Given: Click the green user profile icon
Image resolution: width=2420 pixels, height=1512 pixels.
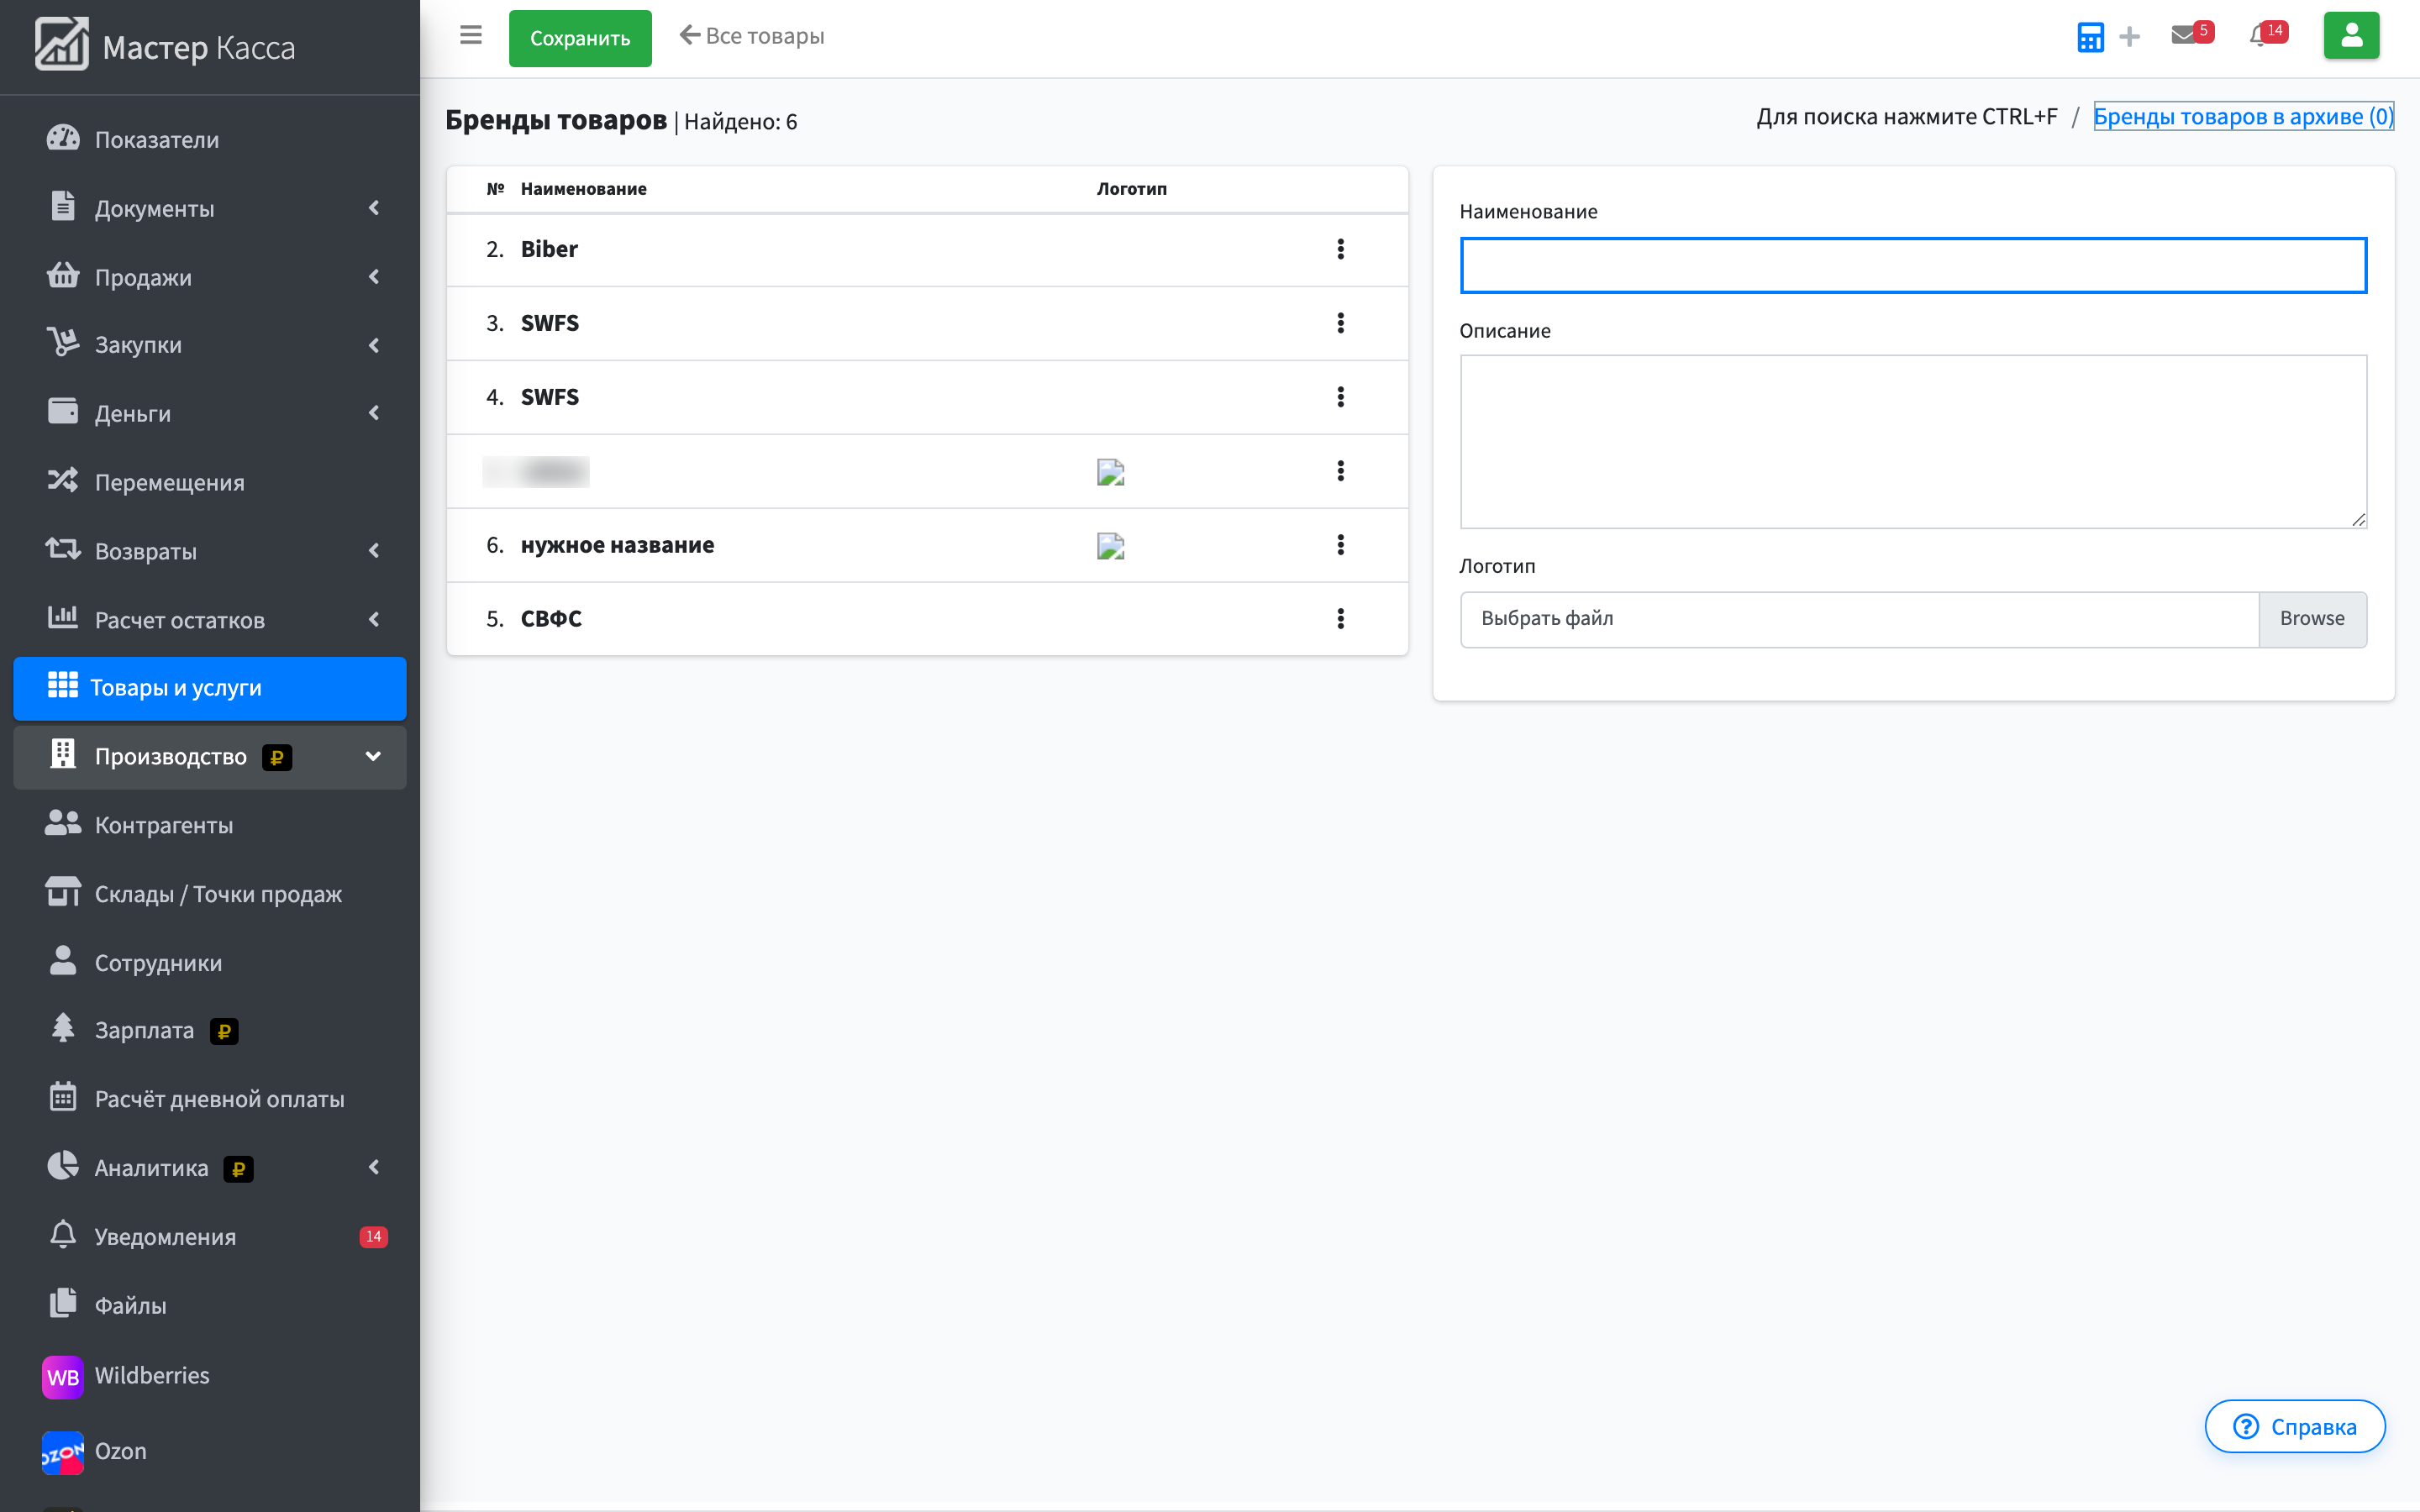Looking at the screenshot, I should tap(2351, 36).
